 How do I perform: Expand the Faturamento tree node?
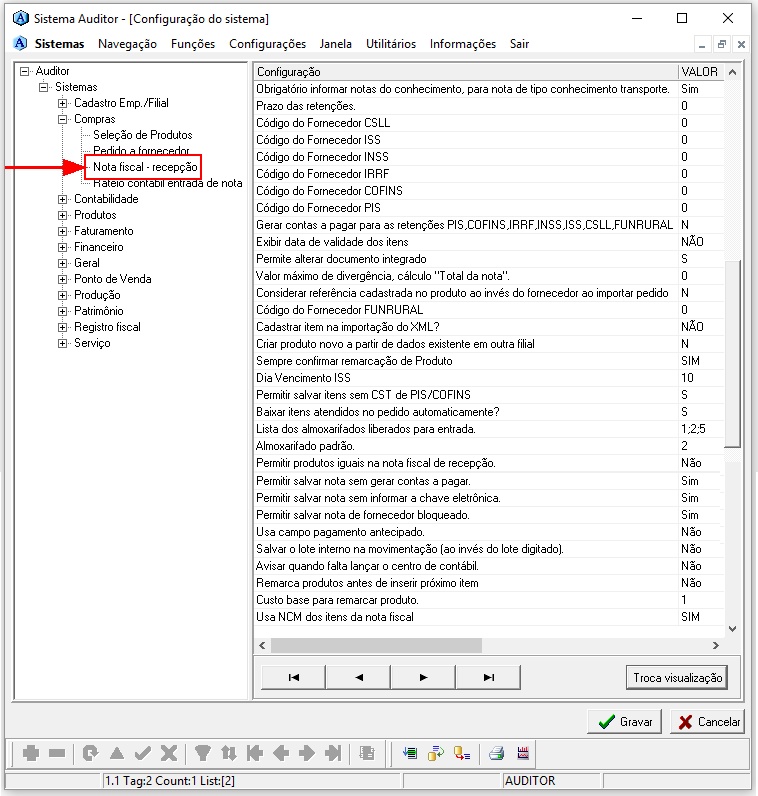click(62, 231)
